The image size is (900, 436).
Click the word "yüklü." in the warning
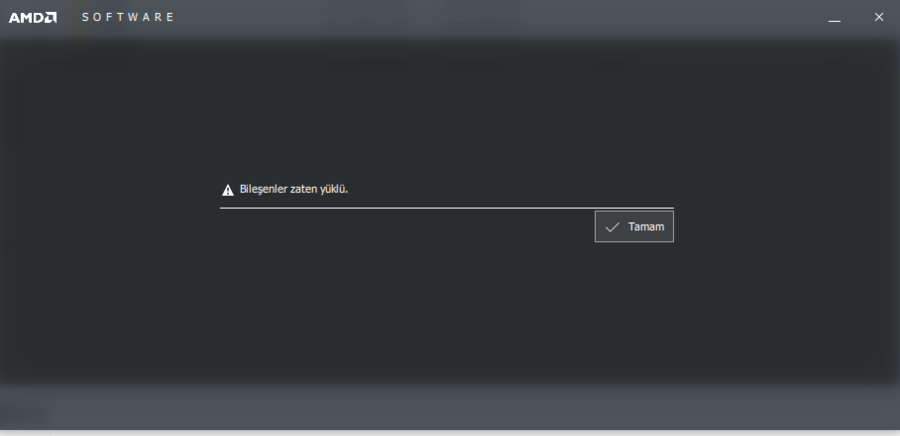[333, 189]
